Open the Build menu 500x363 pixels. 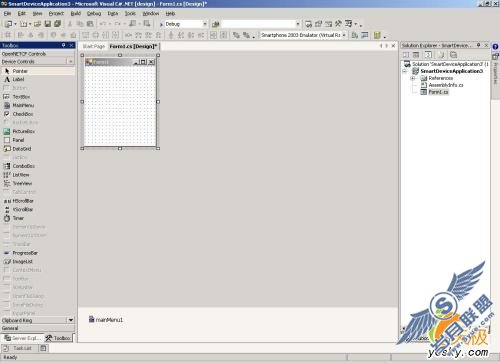[x=76, y=13]
